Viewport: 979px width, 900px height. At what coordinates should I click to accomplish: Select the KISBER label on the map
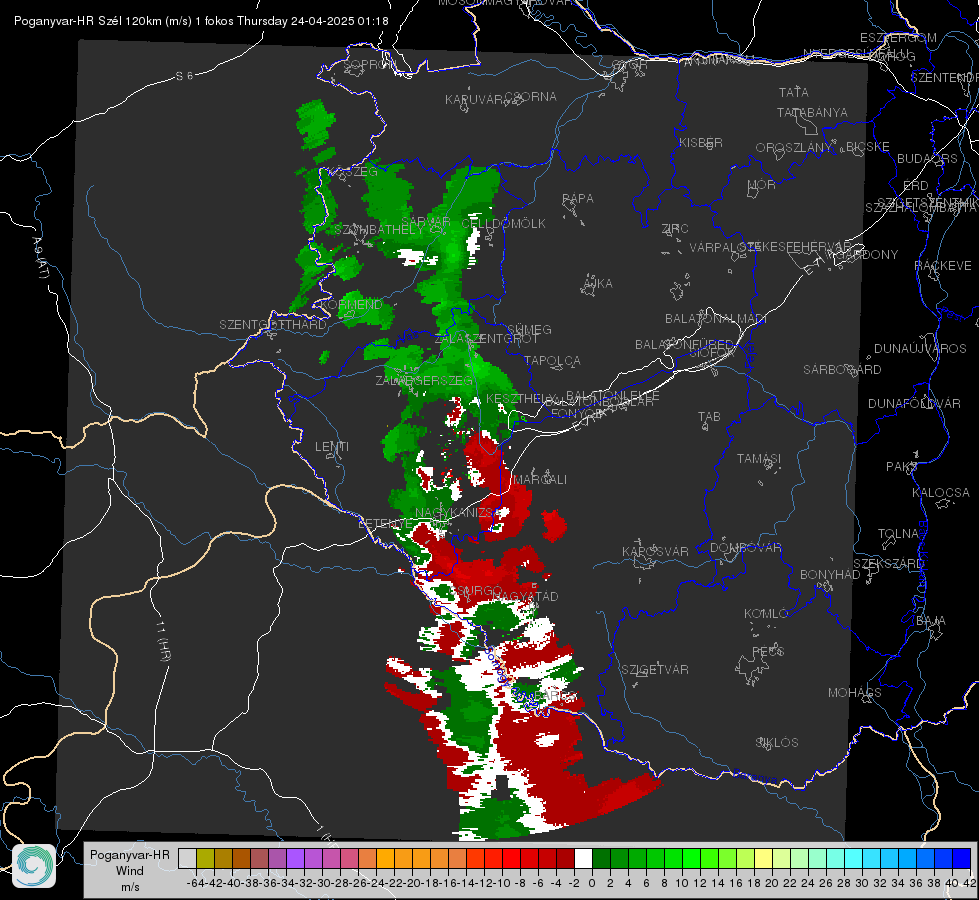[701, 142]
